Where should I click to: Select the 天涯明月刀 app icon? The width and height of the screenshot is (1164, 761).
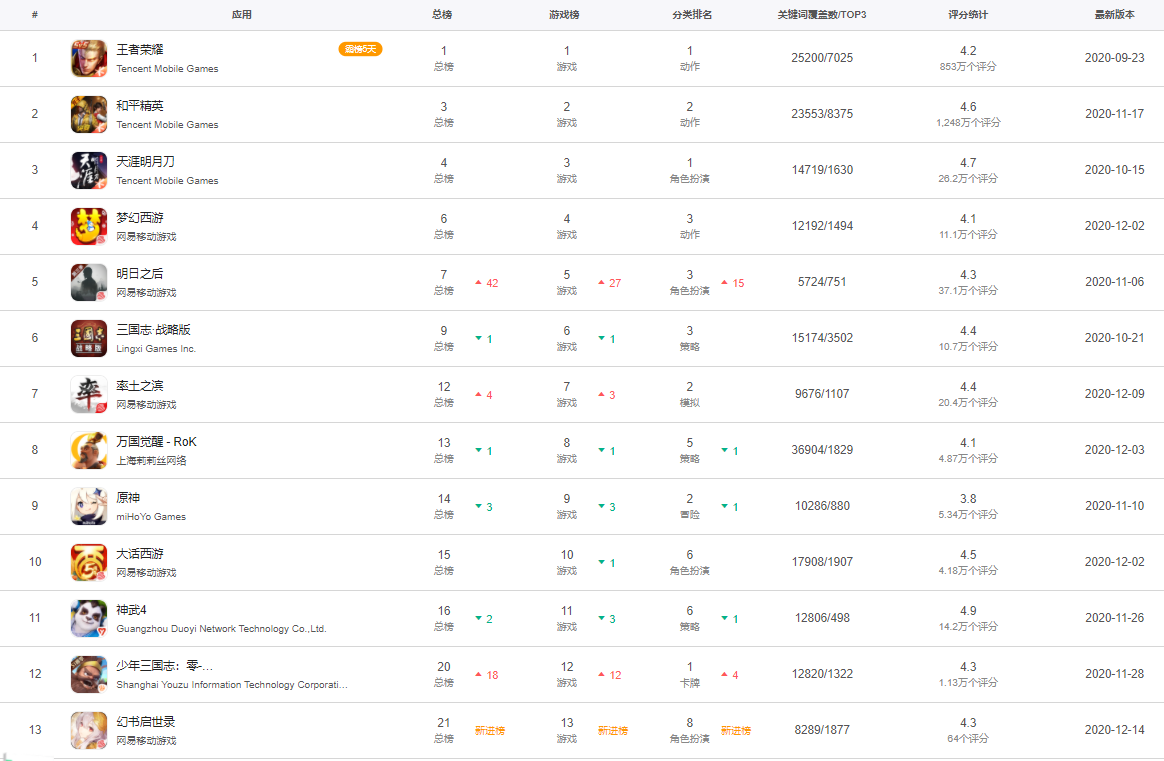pos(89,170)
